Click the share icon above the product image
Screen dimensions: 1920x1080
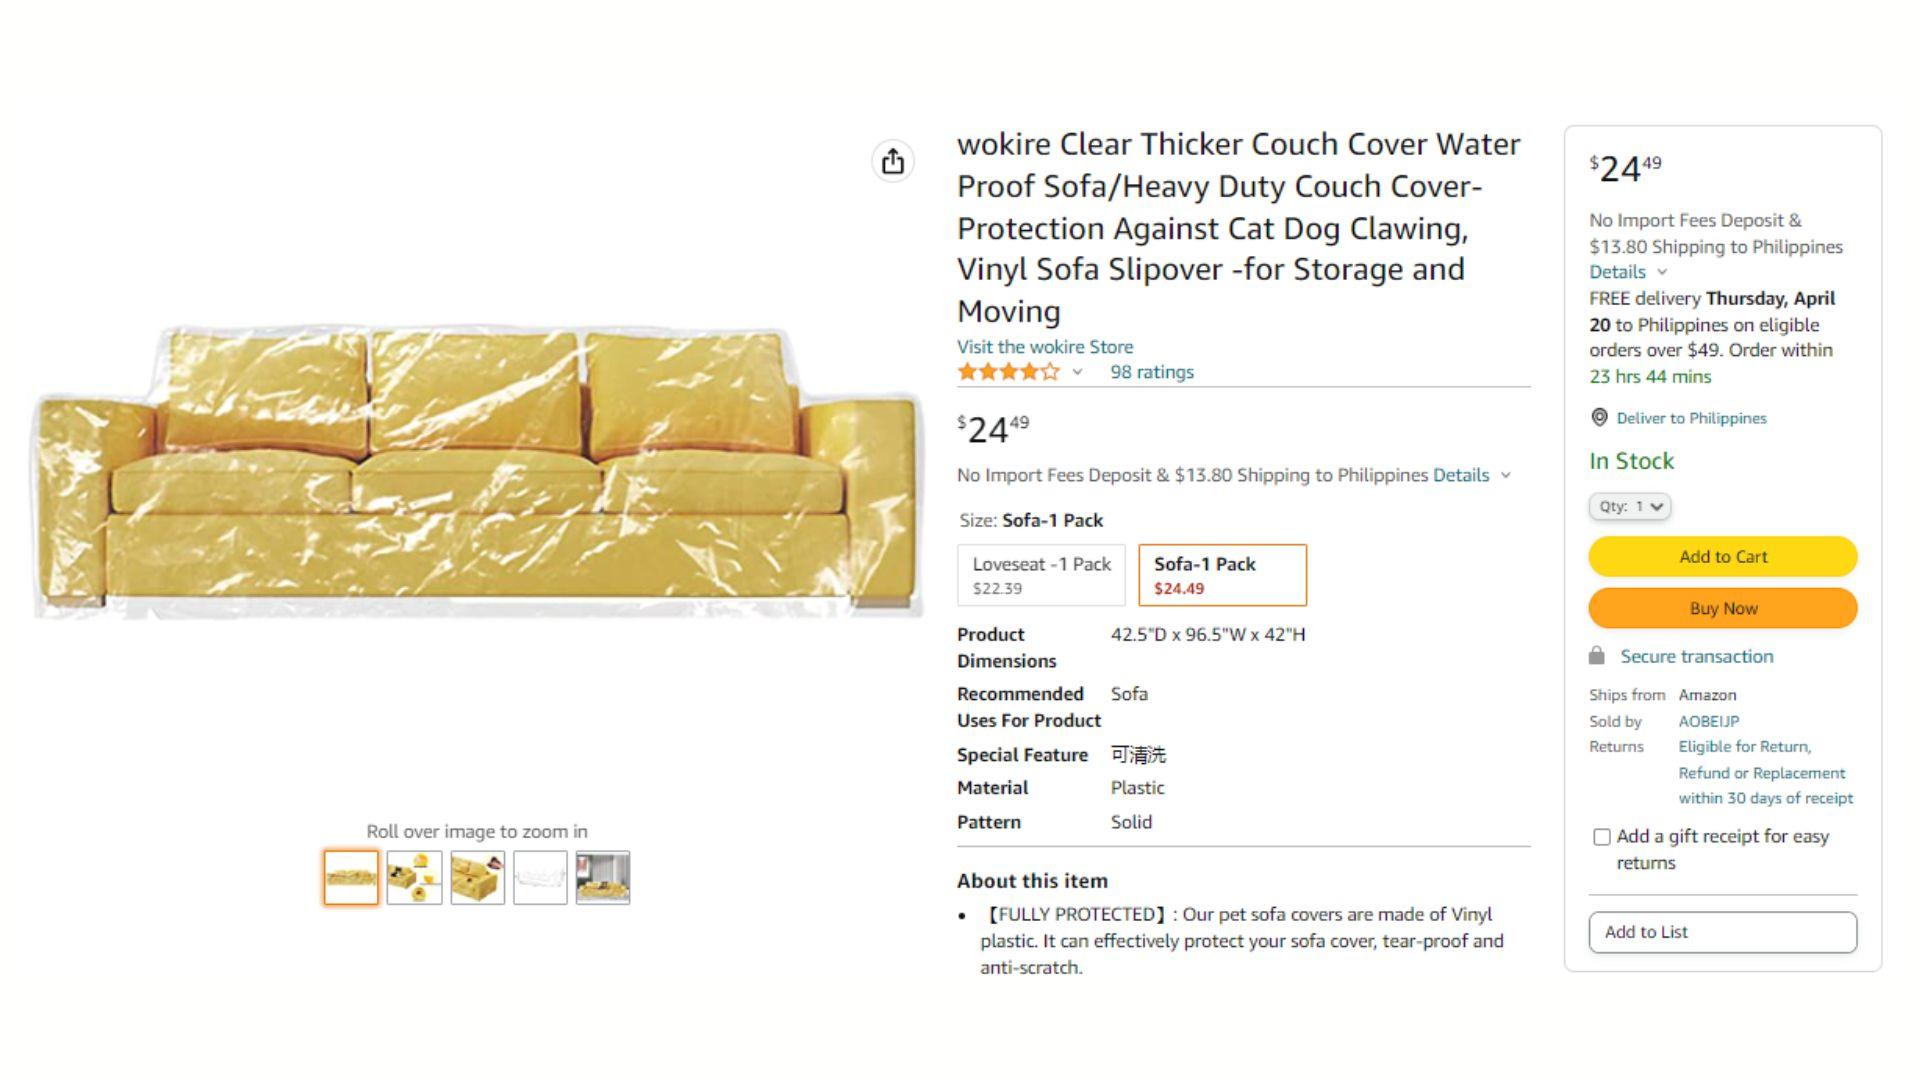click(893, 161)
